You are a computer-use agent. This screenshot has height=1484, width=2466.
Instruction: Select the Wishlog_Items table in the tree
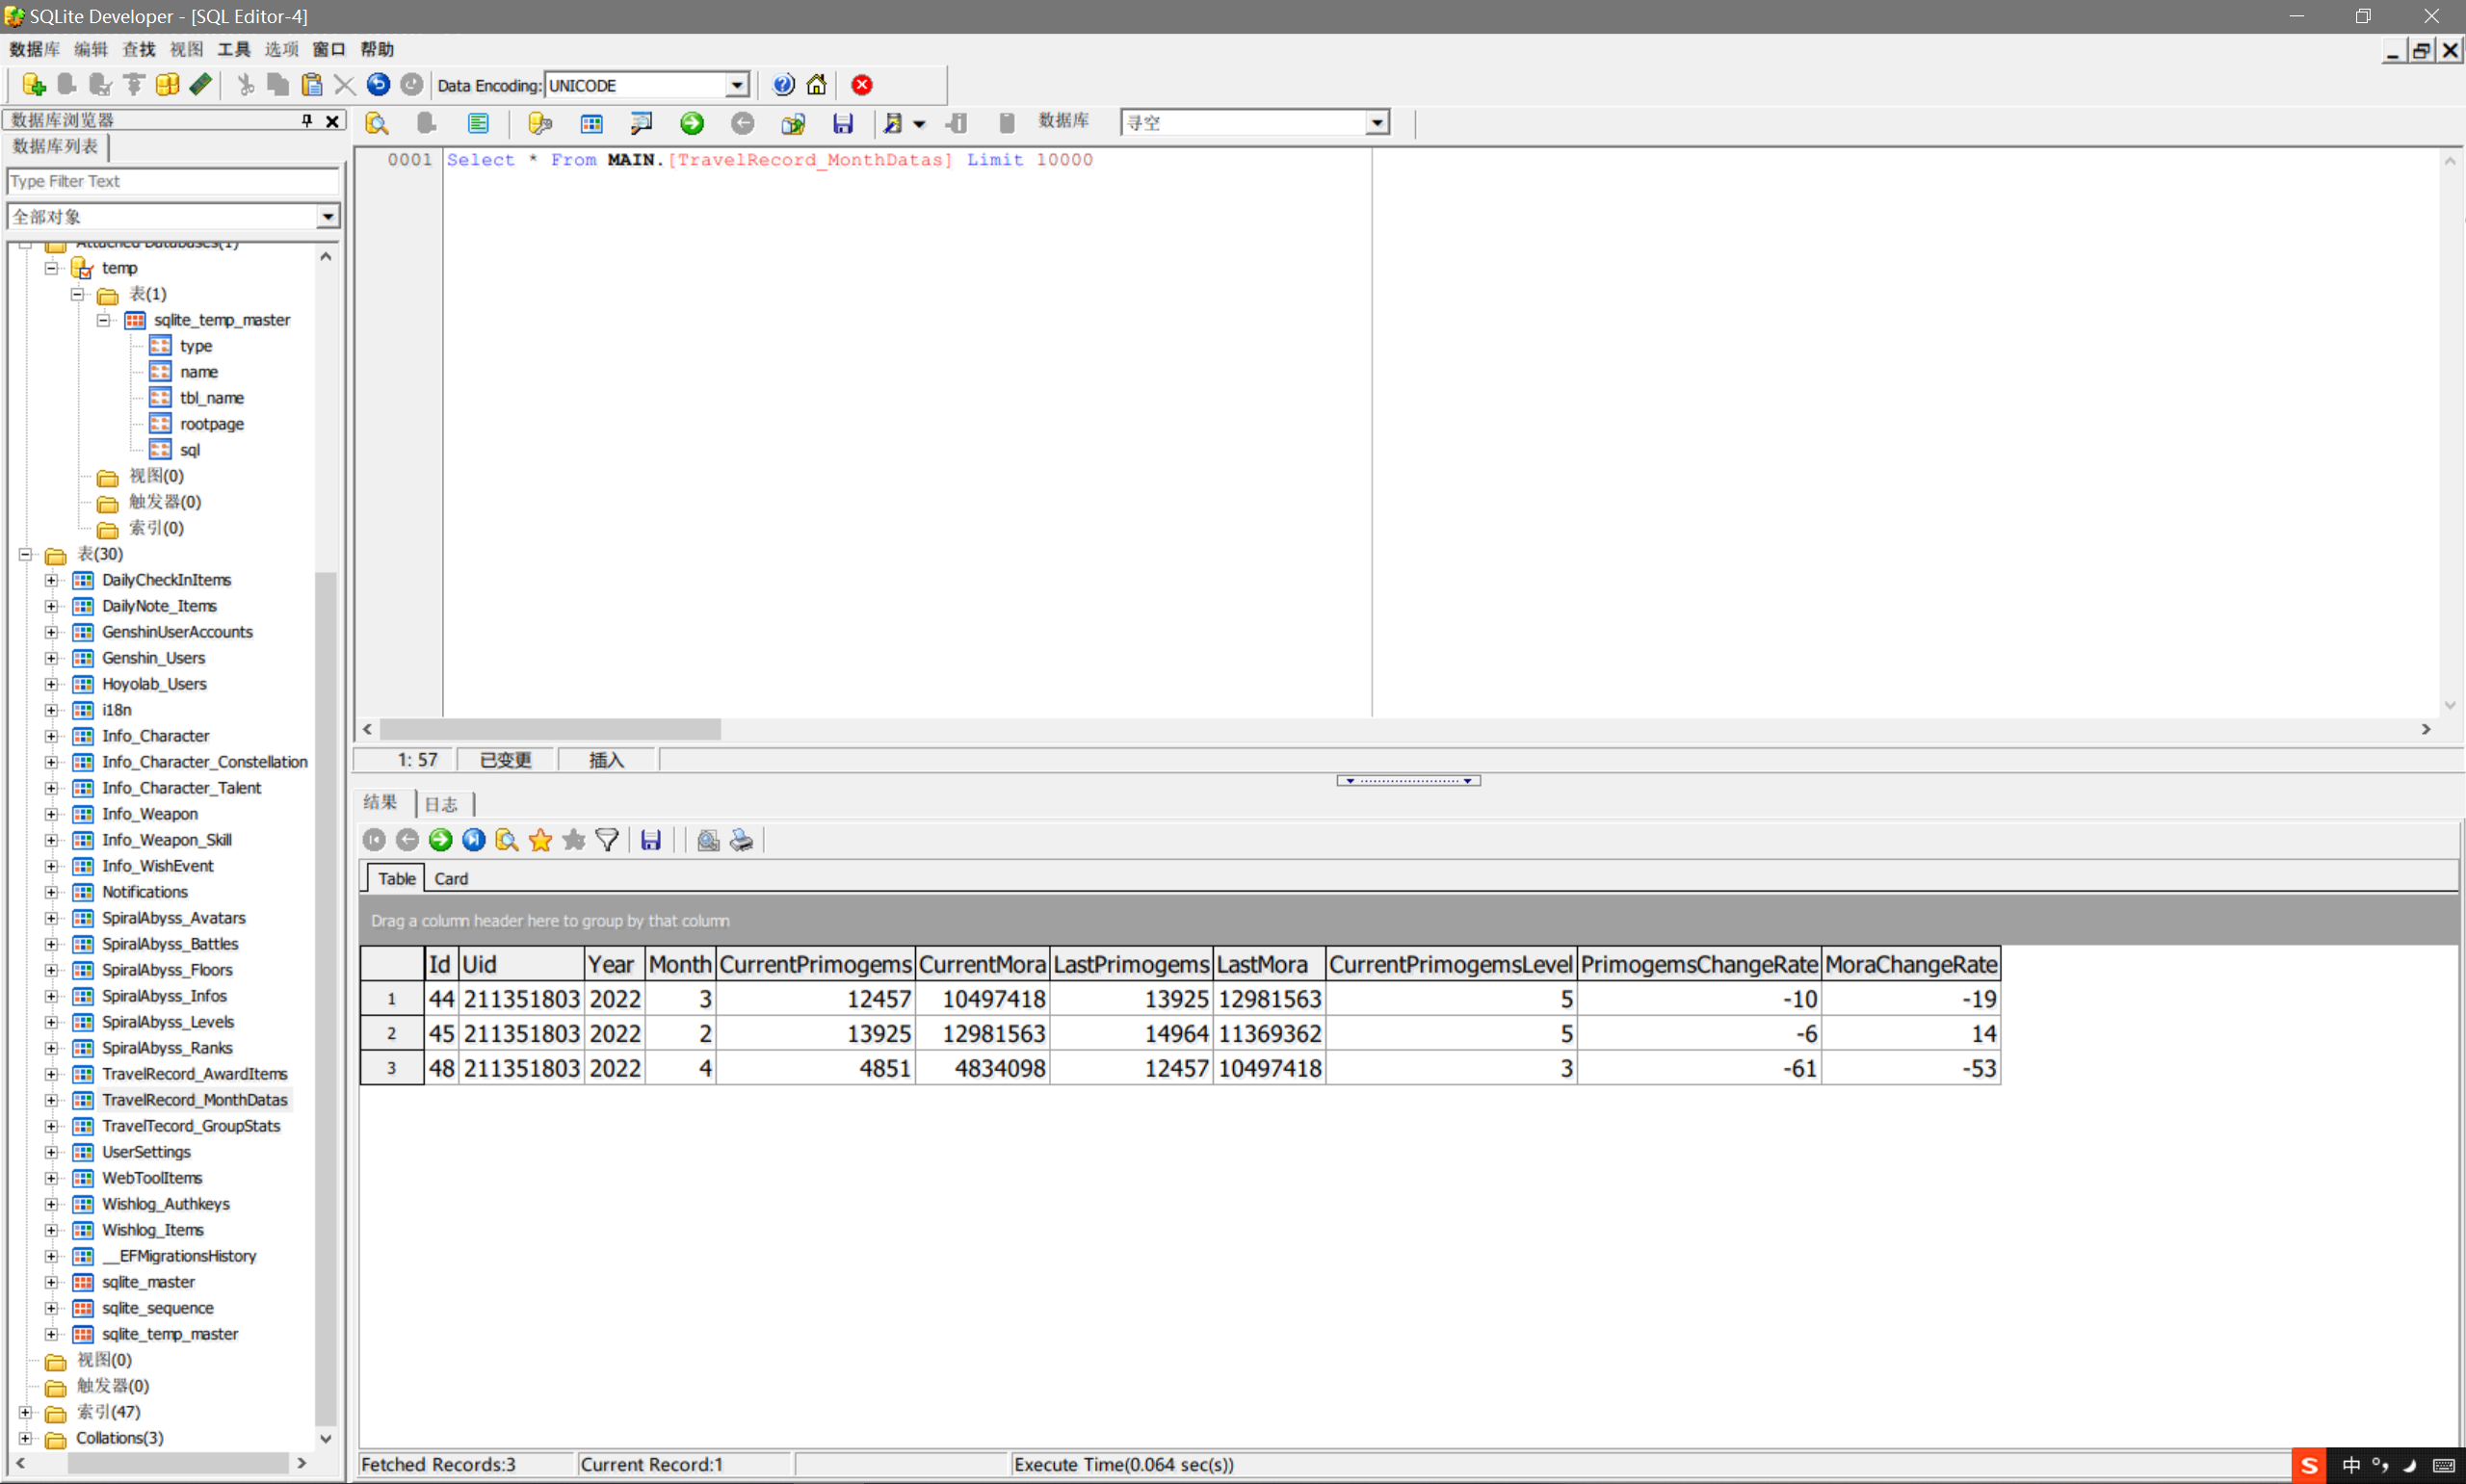(152, 1230)
